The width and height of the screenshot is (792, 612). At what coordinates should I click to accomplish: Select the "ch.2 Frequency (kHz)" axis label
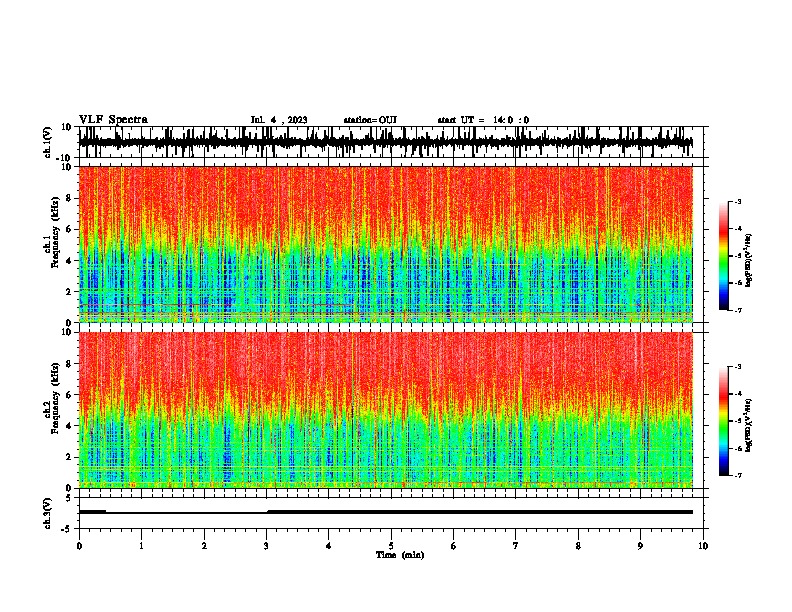pyautogui.click(x=52, y=398)
